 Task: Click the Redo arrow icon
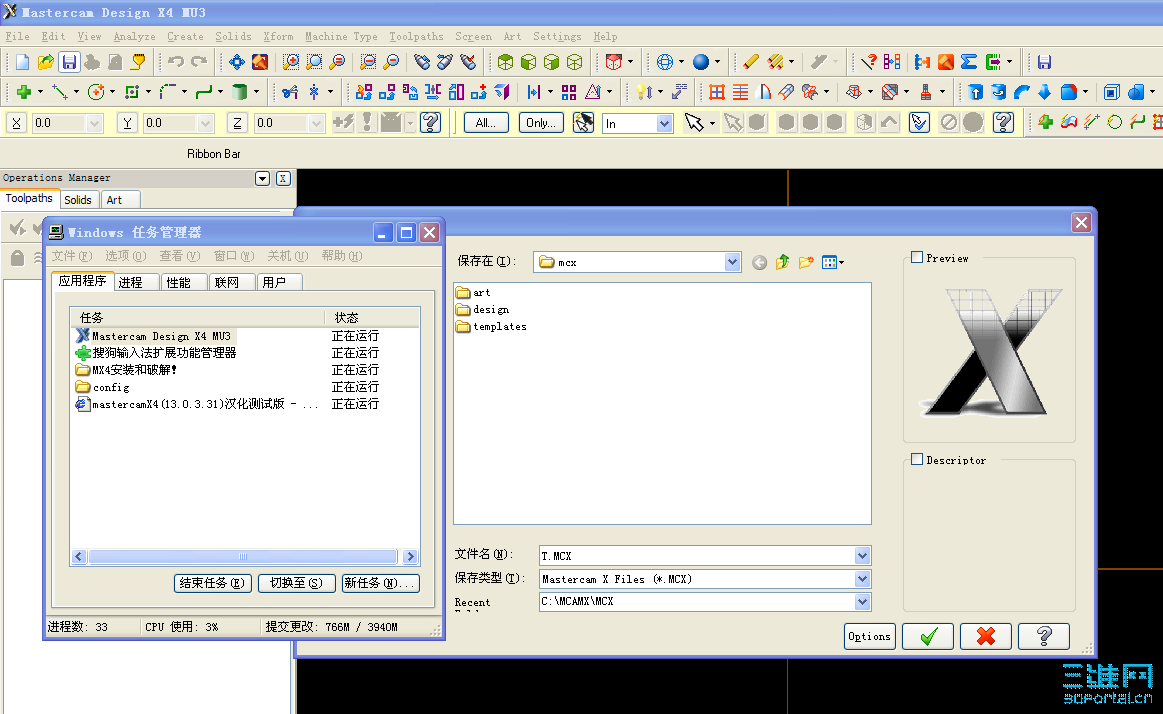(x=199, y=62)
